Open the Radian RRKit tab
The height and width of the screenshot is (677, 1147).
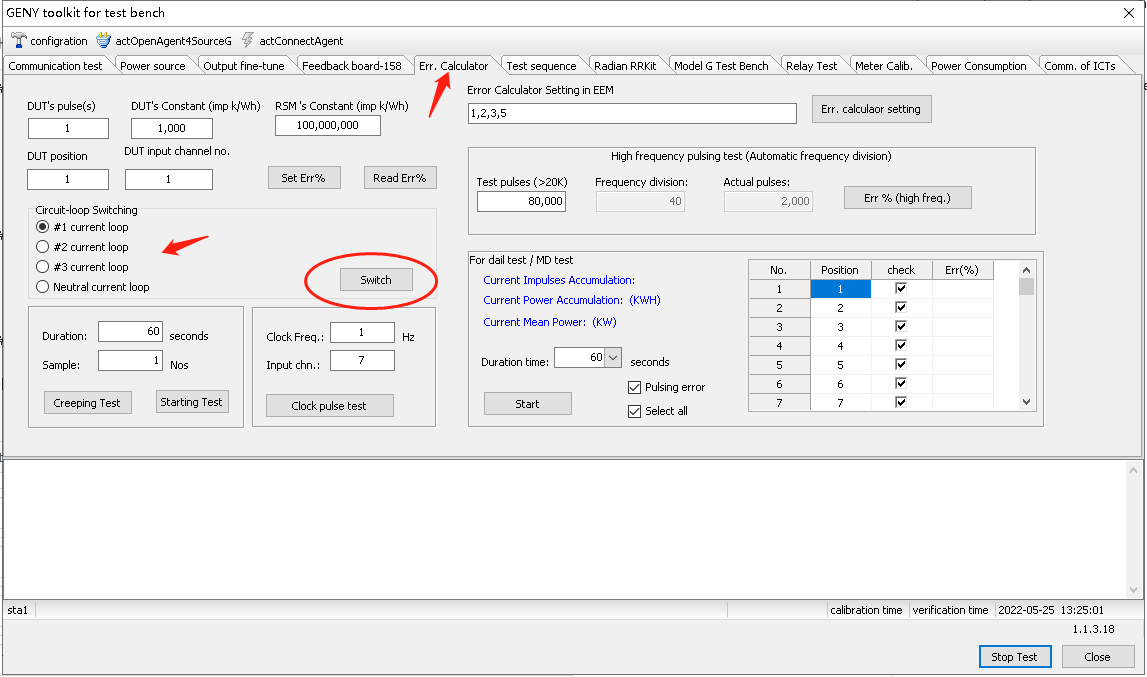(625, 66)
